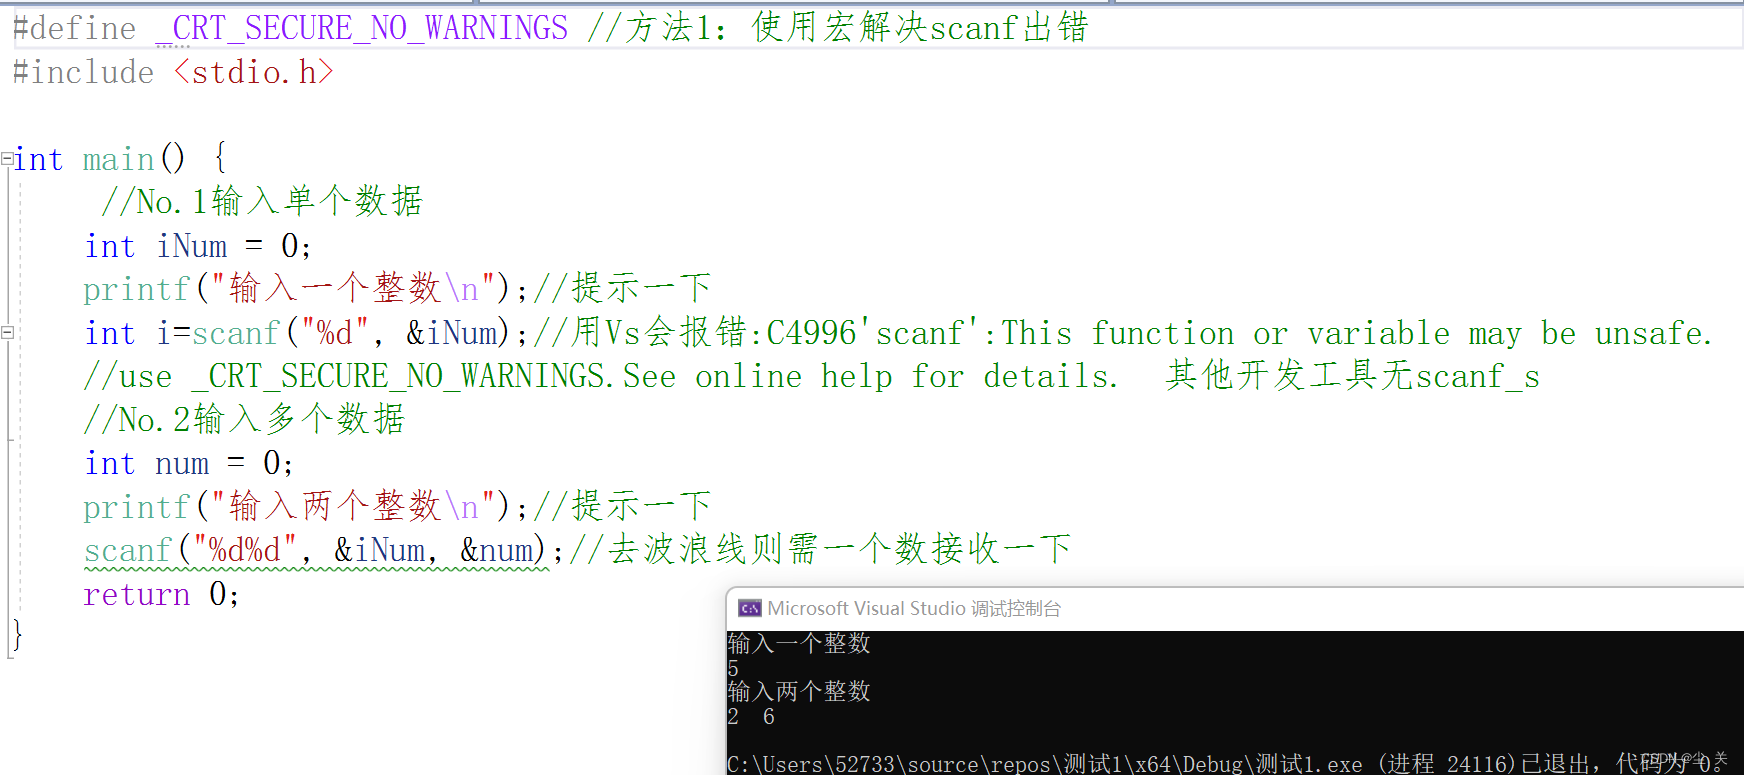
Task: Click the #define _CRT_SECURE_NO_WARNINGS macro
Action: click(x=290, y=28)
